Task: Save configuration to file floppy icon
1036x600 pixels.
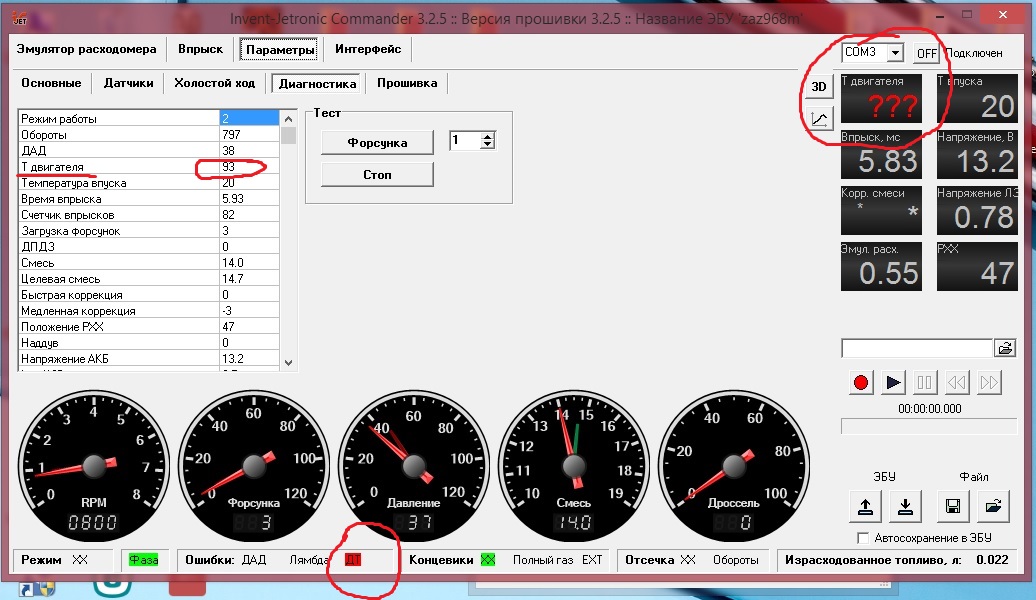Action: coord(953,507)
